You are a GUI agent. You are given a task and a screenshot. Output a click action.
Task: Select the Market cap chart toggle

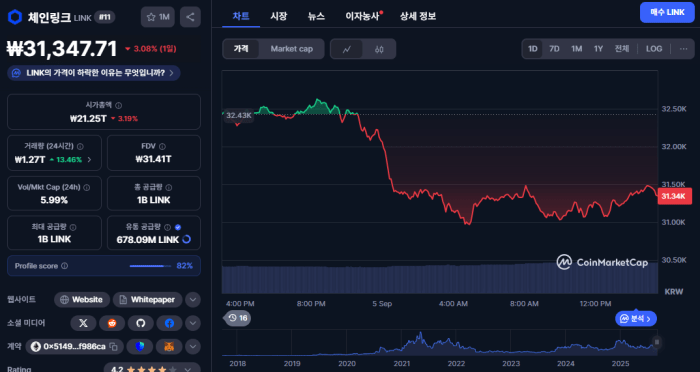[292, 49]
